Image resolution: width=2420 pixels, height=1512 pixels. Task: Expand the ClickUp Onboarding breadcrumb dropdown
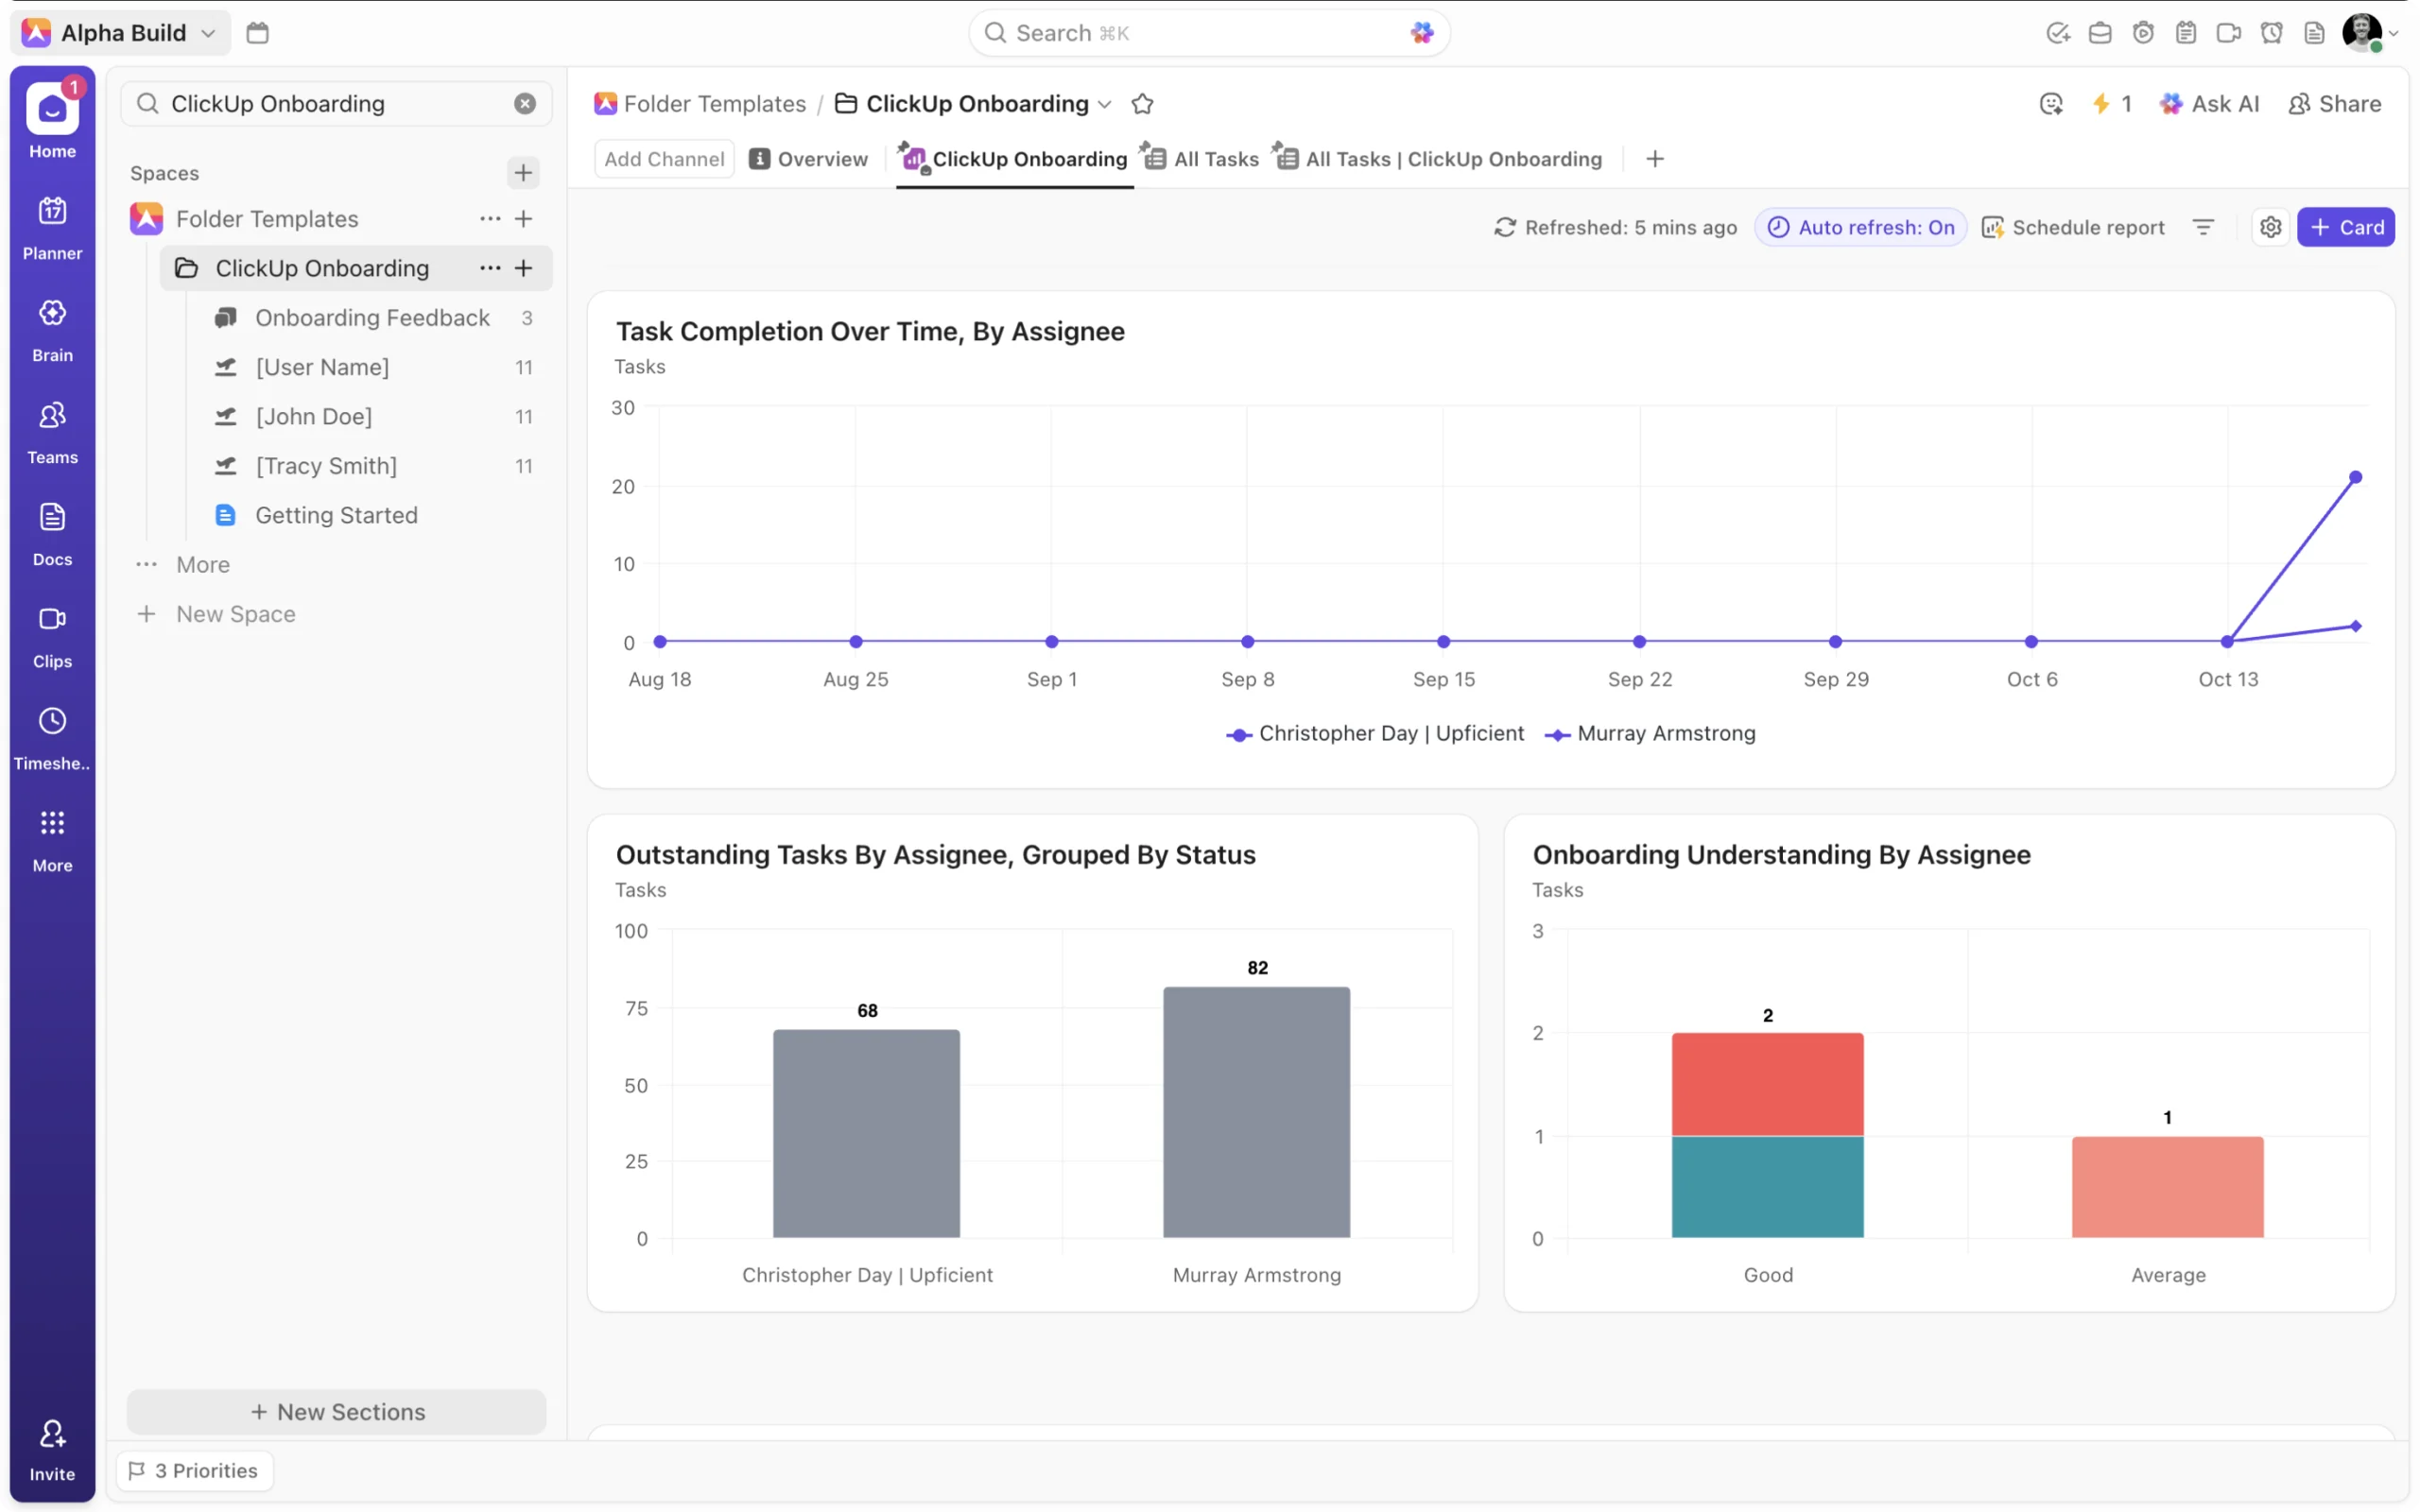click(x=1104, y=103)
